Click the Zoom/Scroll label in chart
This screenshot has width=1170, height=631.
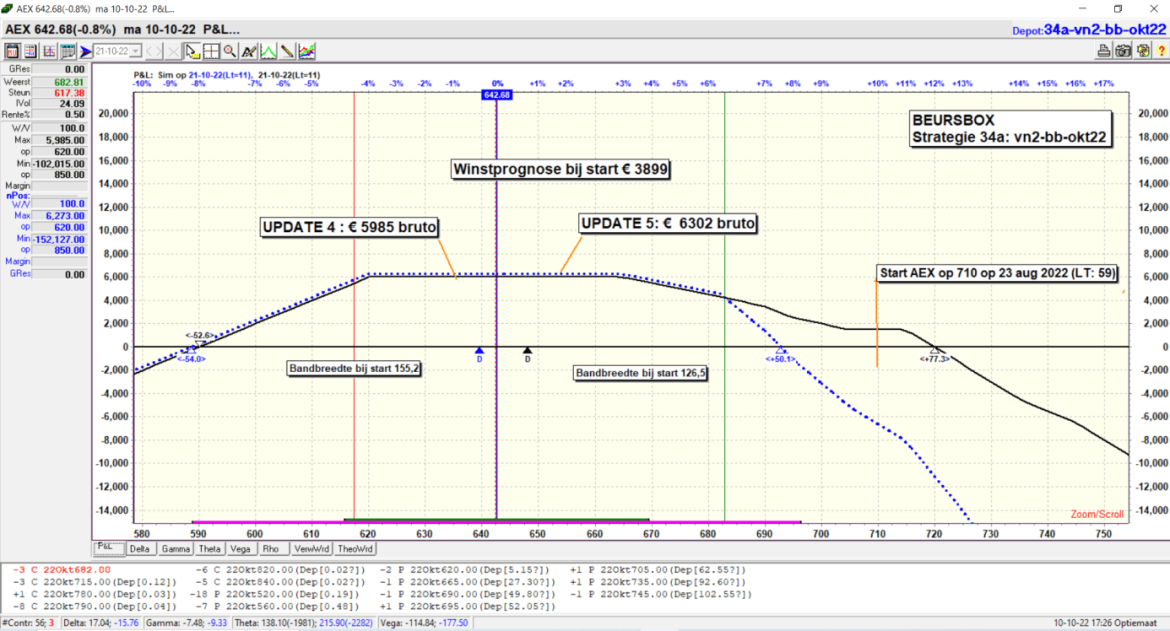click(x=1097, y=514)
